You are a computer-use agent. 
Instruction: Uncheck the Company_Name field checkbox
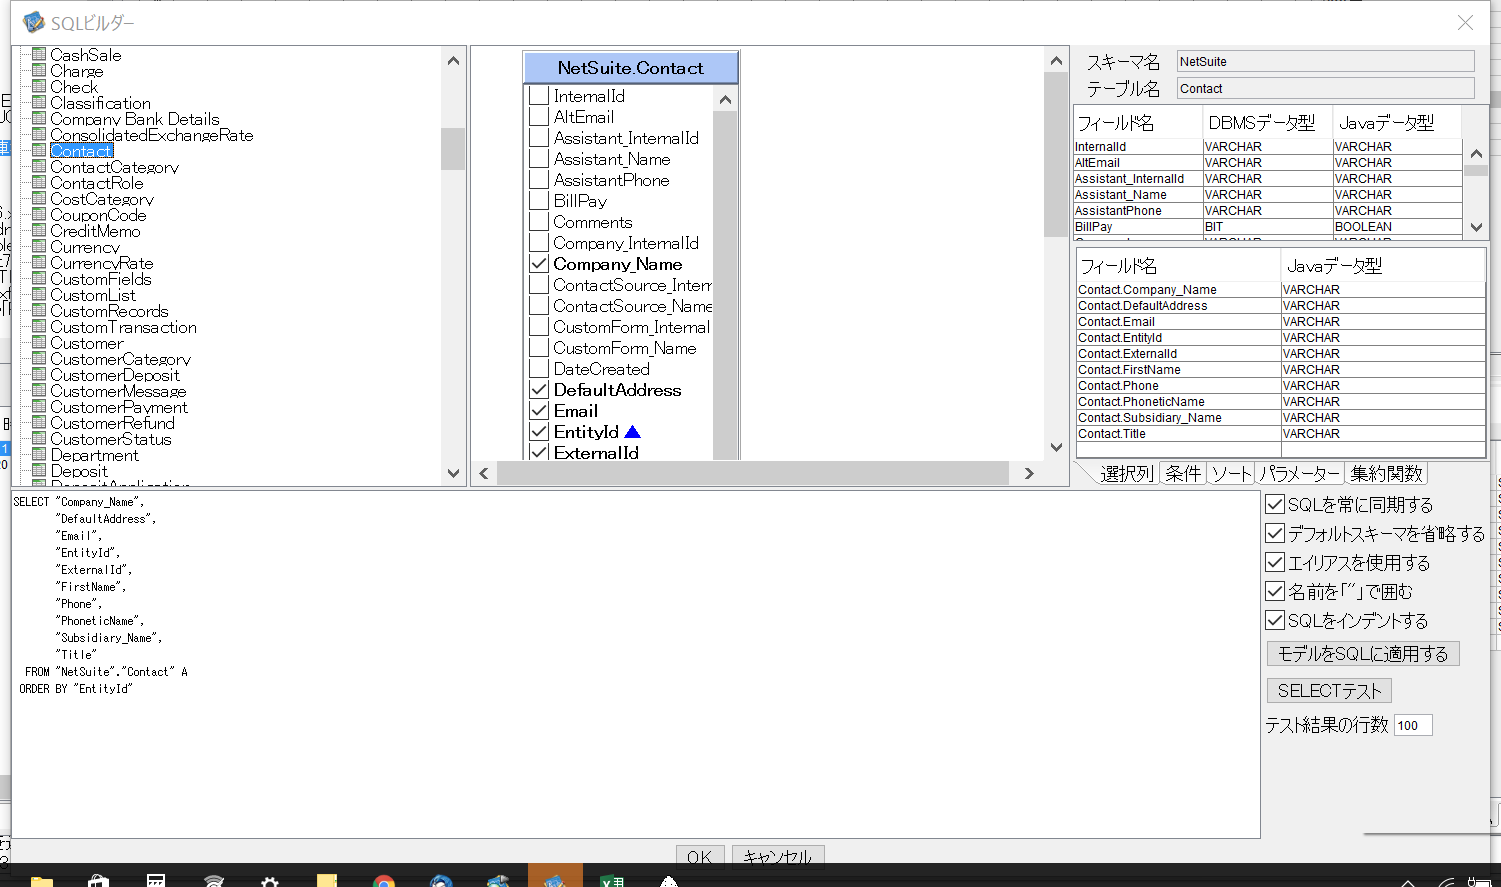click(539, 264)
